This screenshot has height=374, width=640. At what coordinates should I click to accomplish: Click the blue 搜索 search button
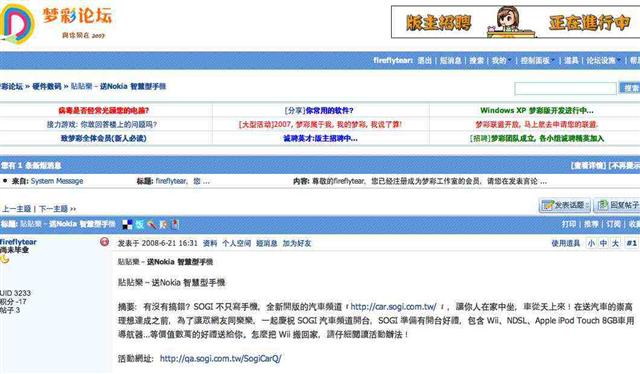click(630, 88)
